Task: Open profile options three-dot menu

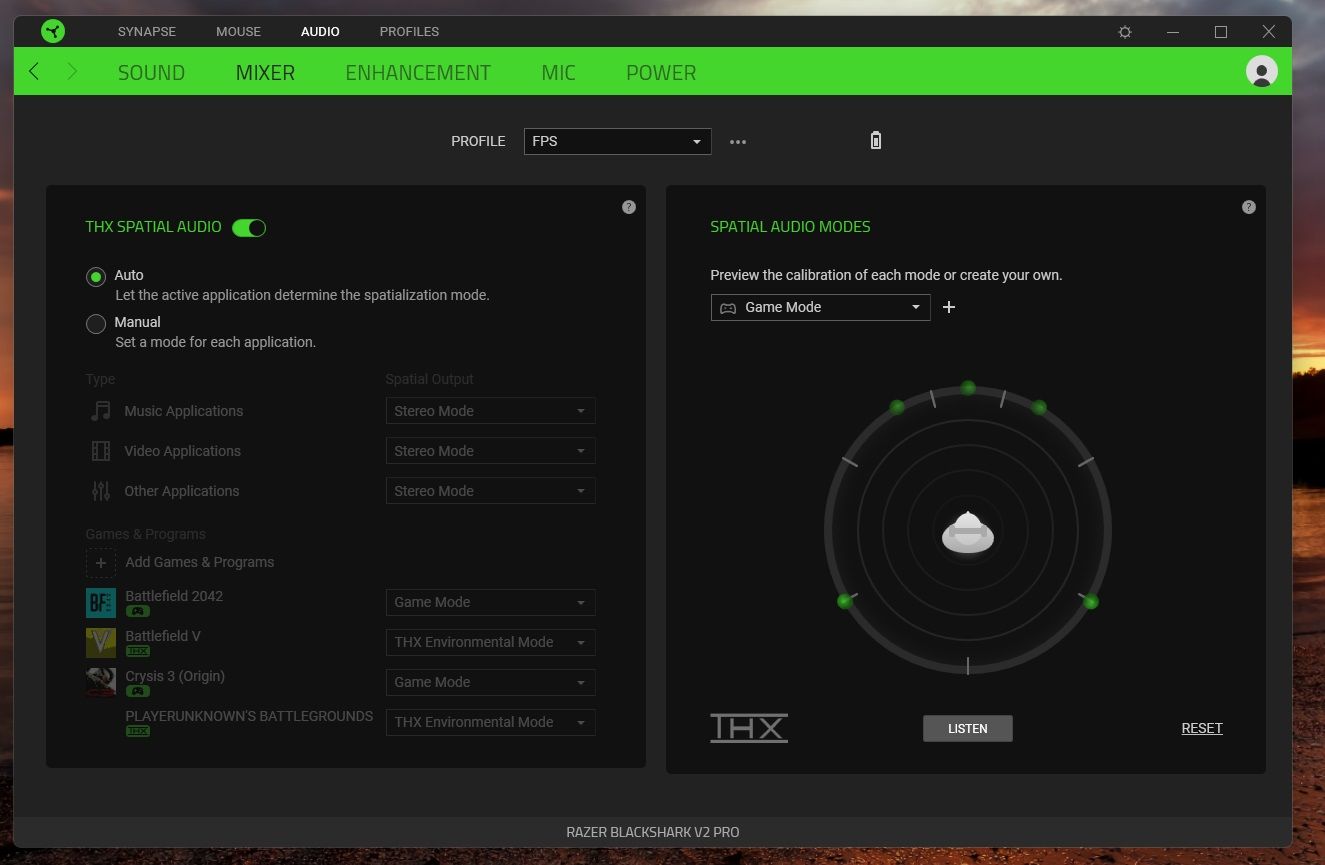Action: 738,142
